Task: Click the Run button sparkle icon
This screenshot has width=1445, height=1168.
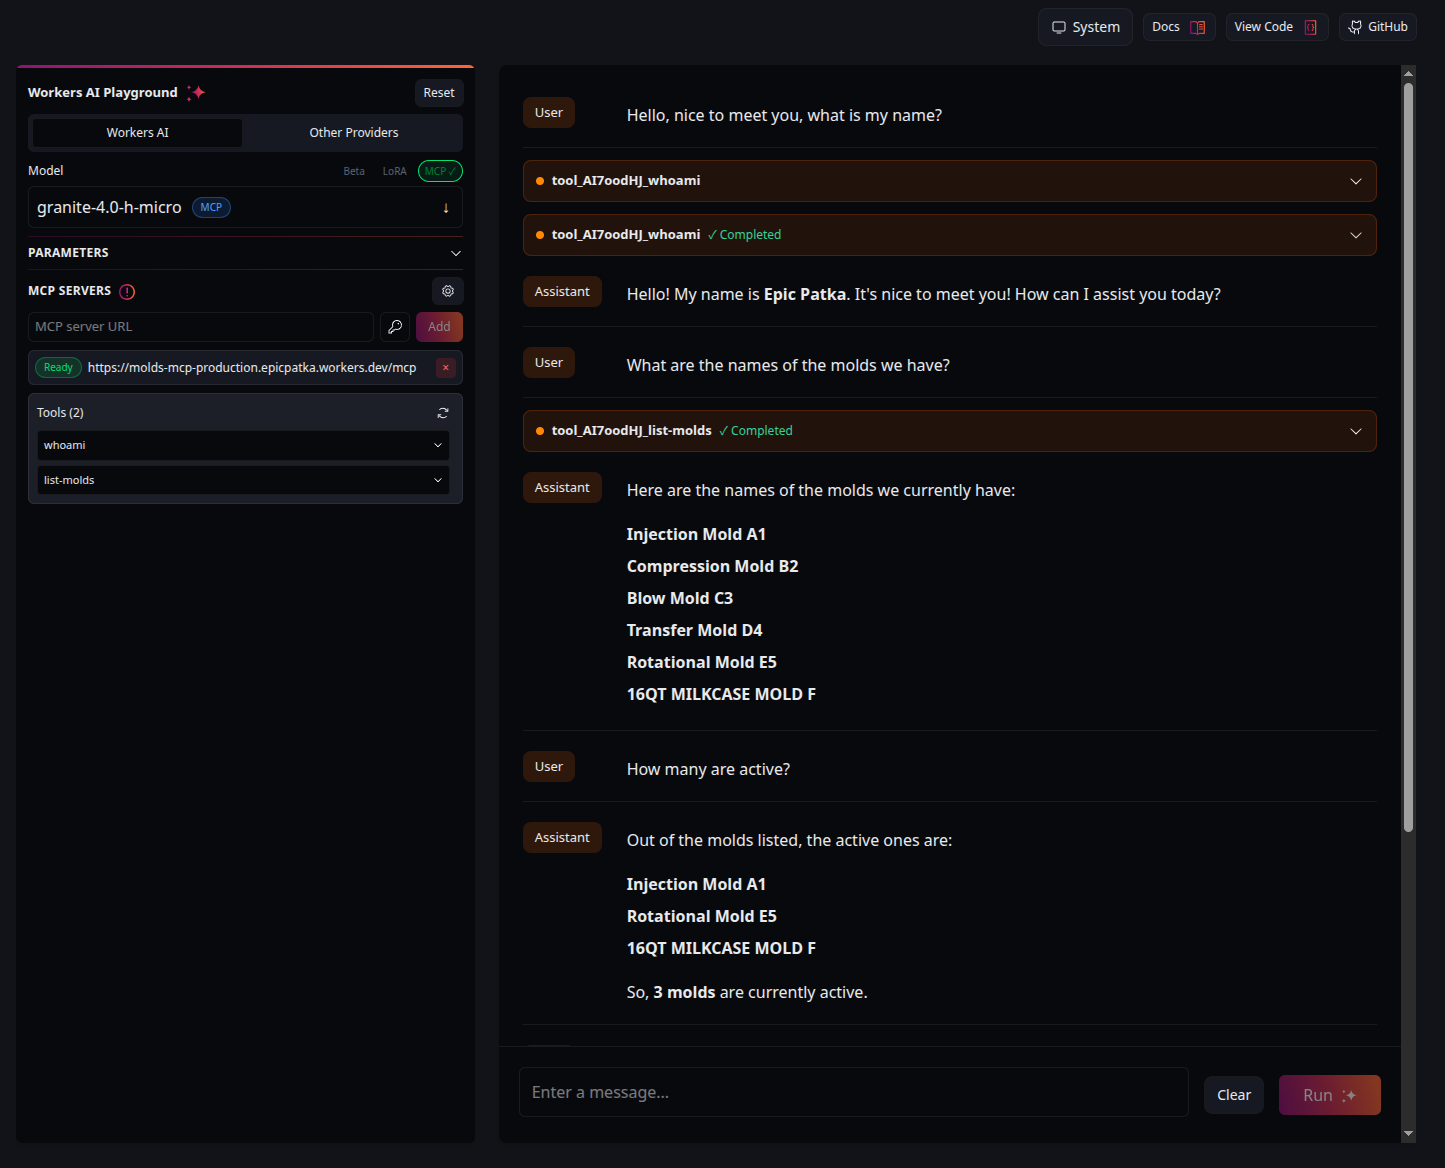Action: coord(1349,1096)
